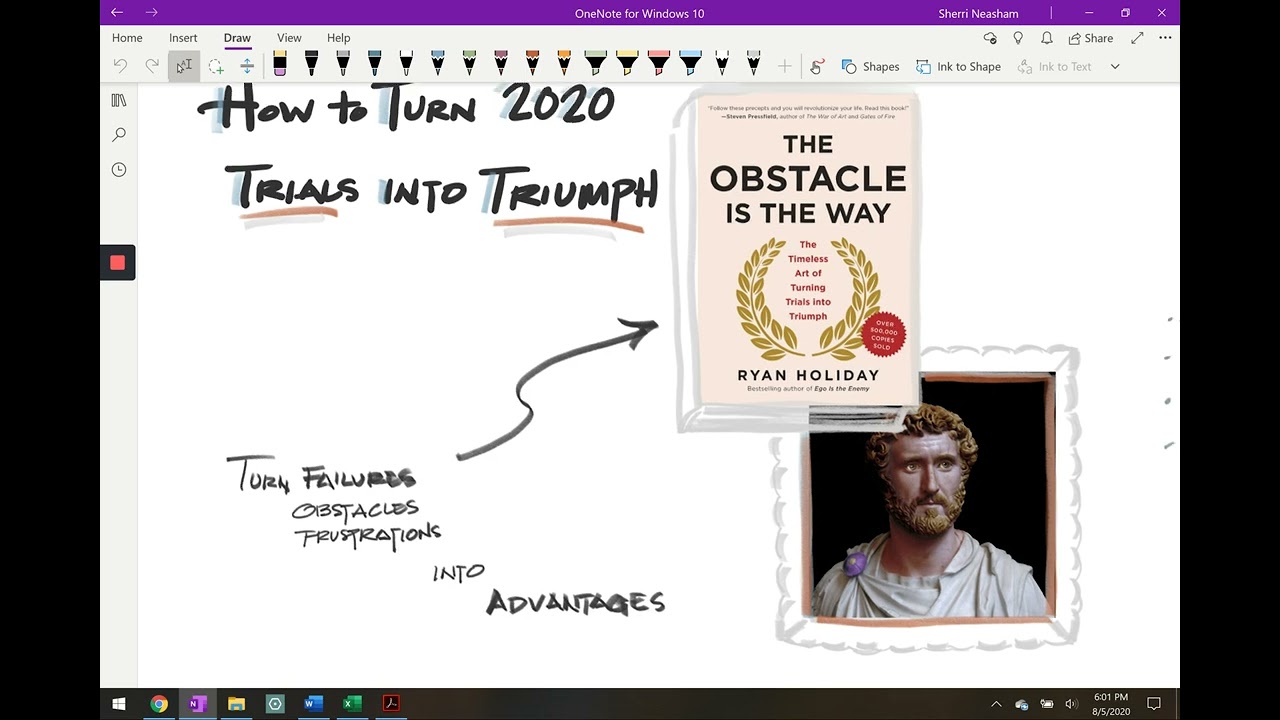Open the Insert tab
This screenshot has height=720, width=1280.
[183, 38]
